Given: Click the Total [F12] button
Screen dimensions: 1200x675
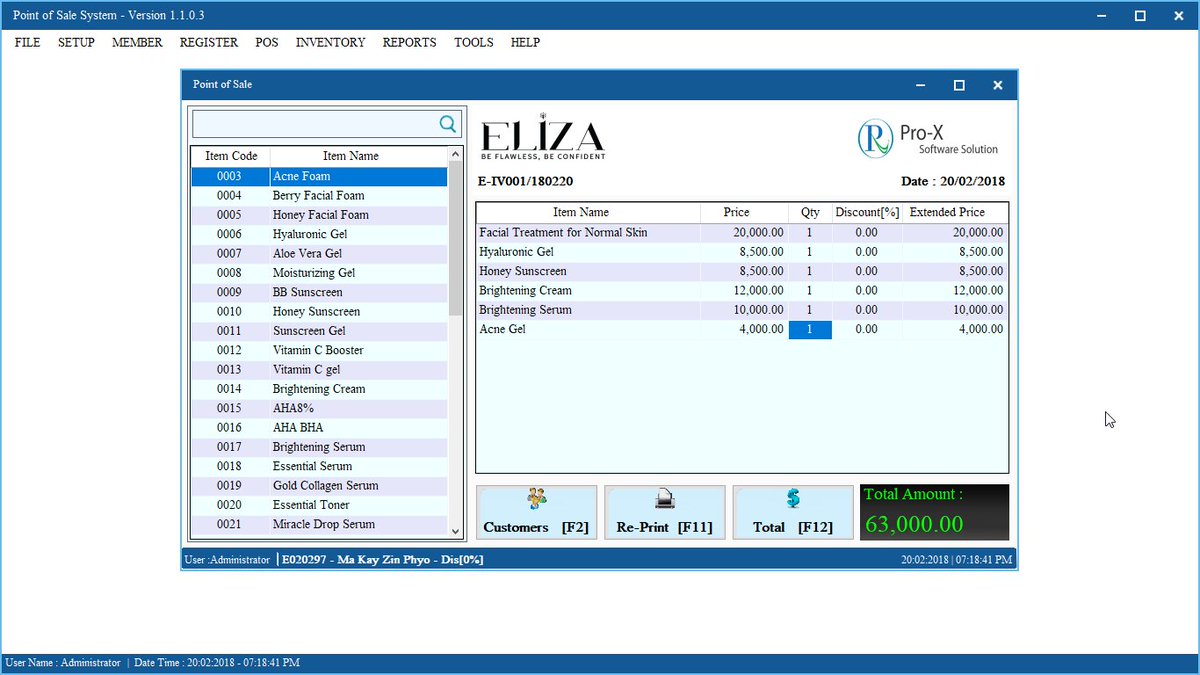Looking at the screenshot, I should [793, 513].
